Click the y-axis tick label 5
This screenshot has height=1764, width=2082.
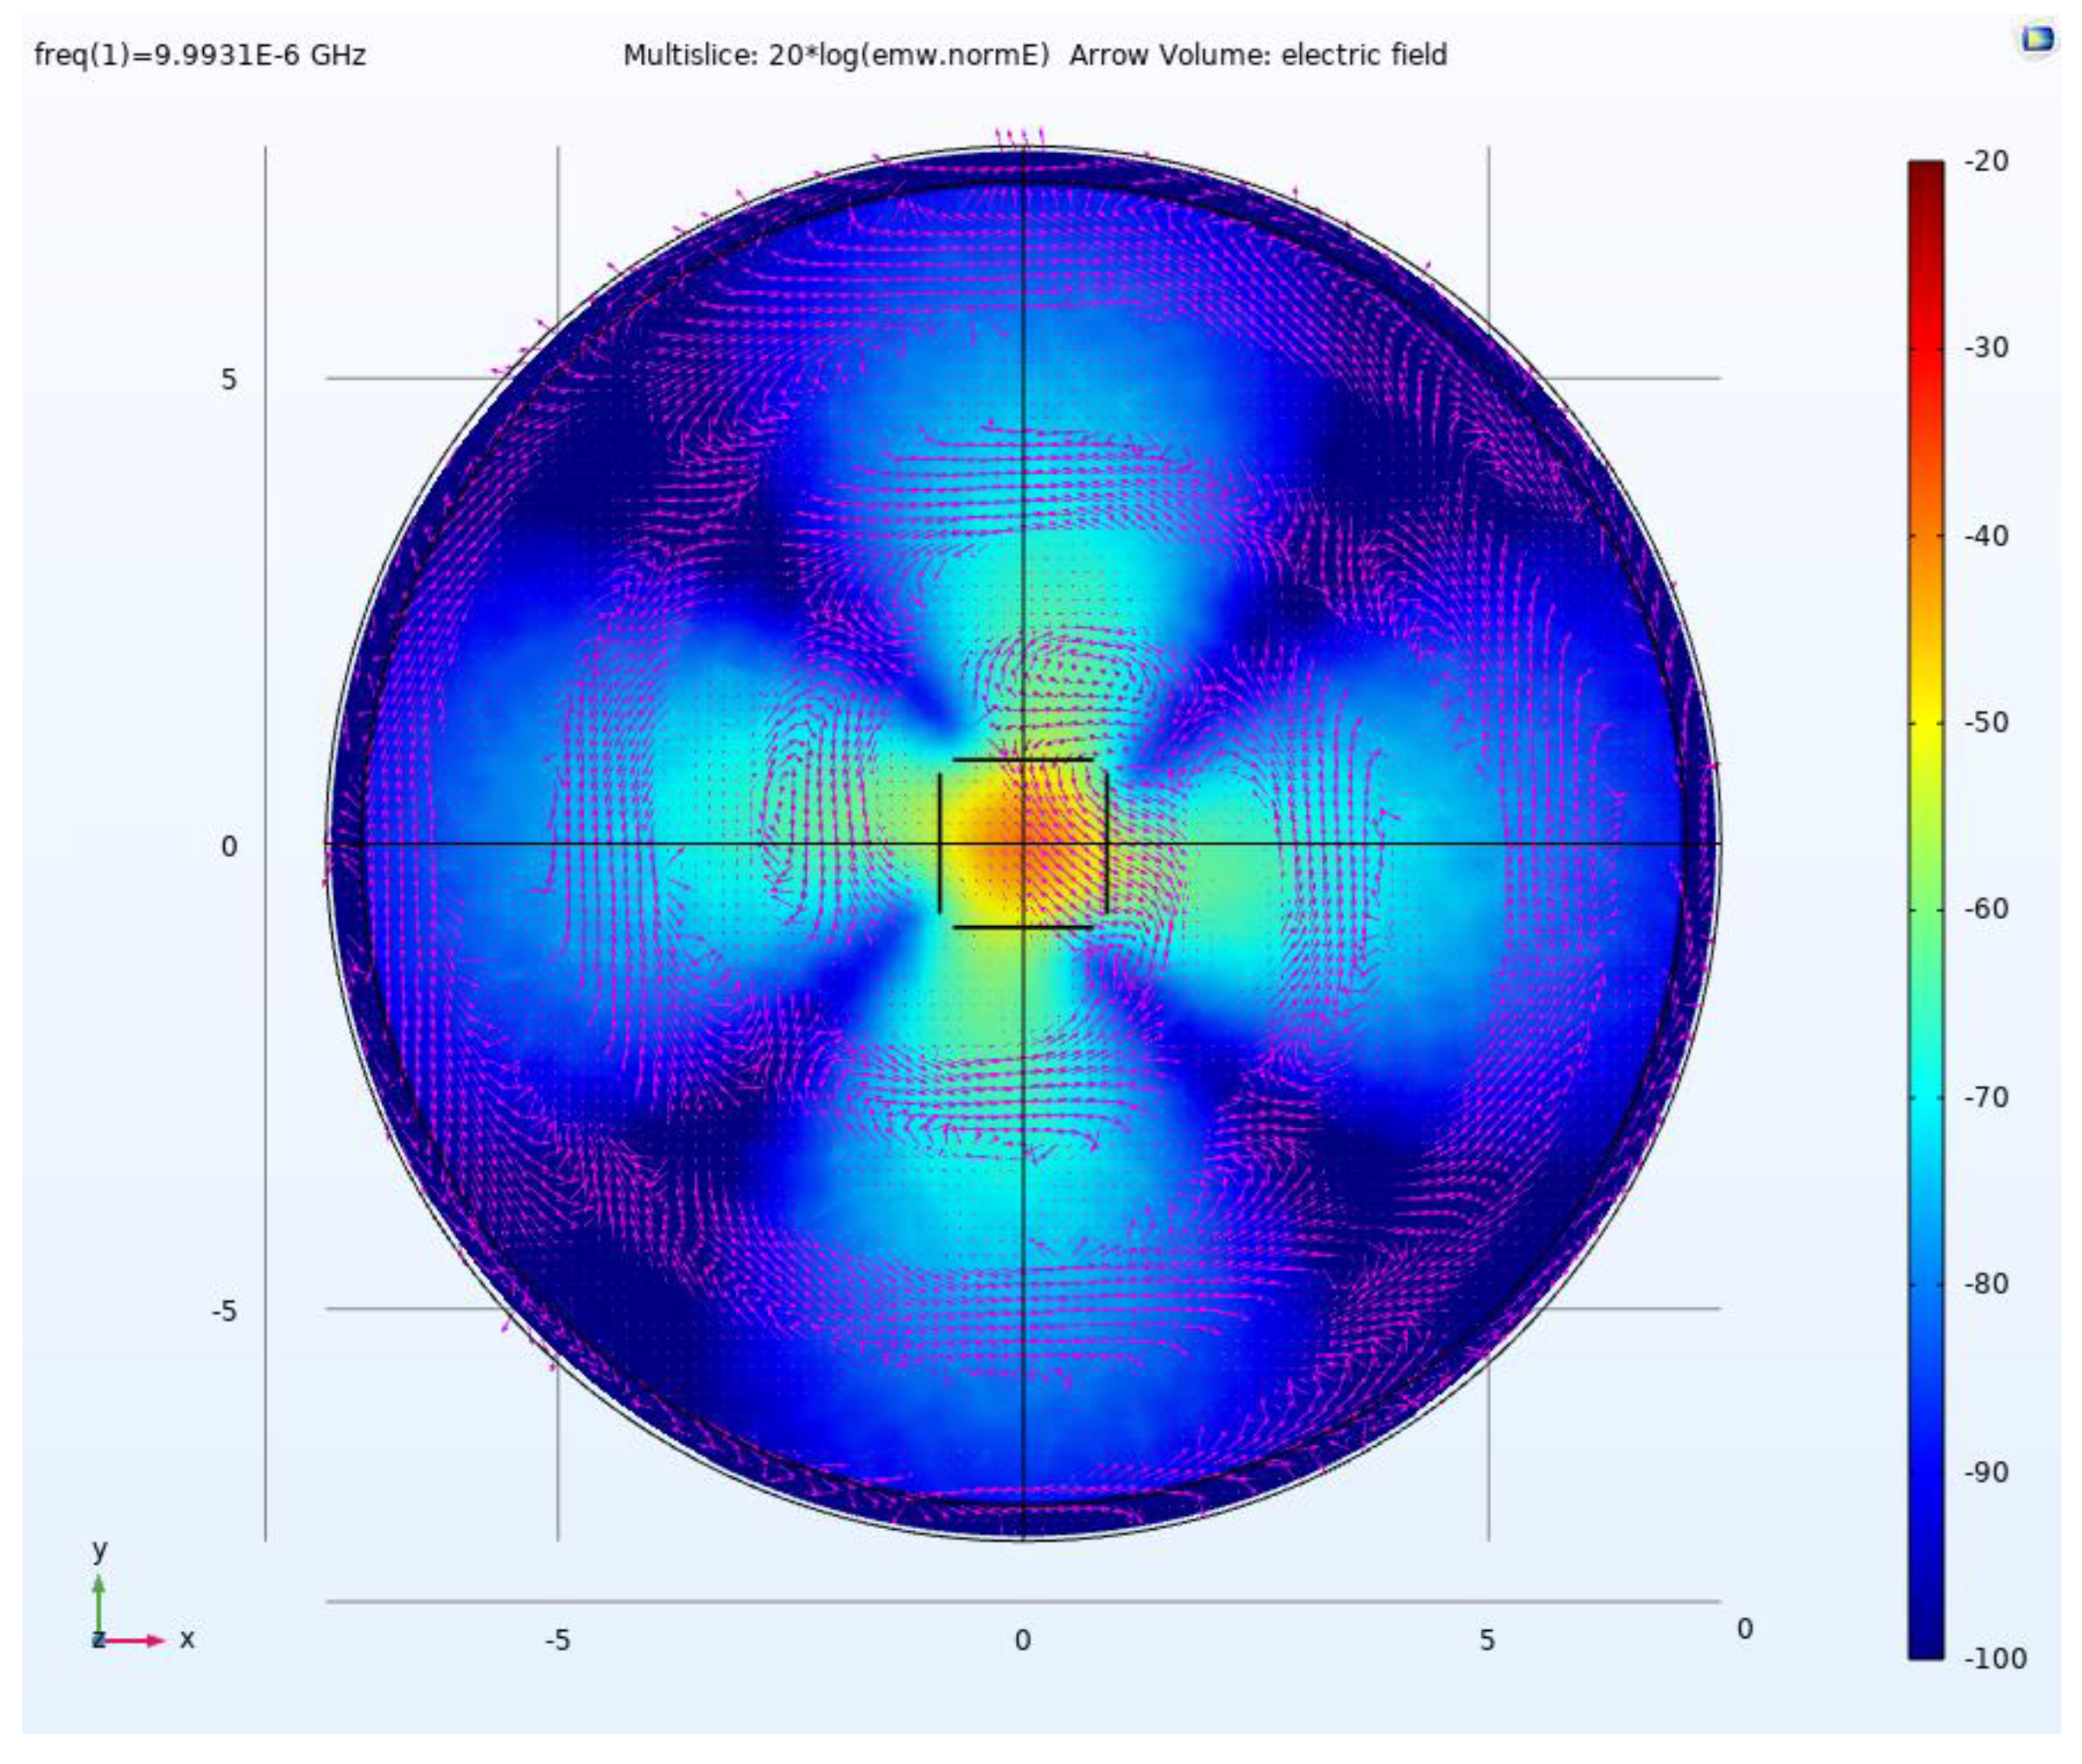229,380
